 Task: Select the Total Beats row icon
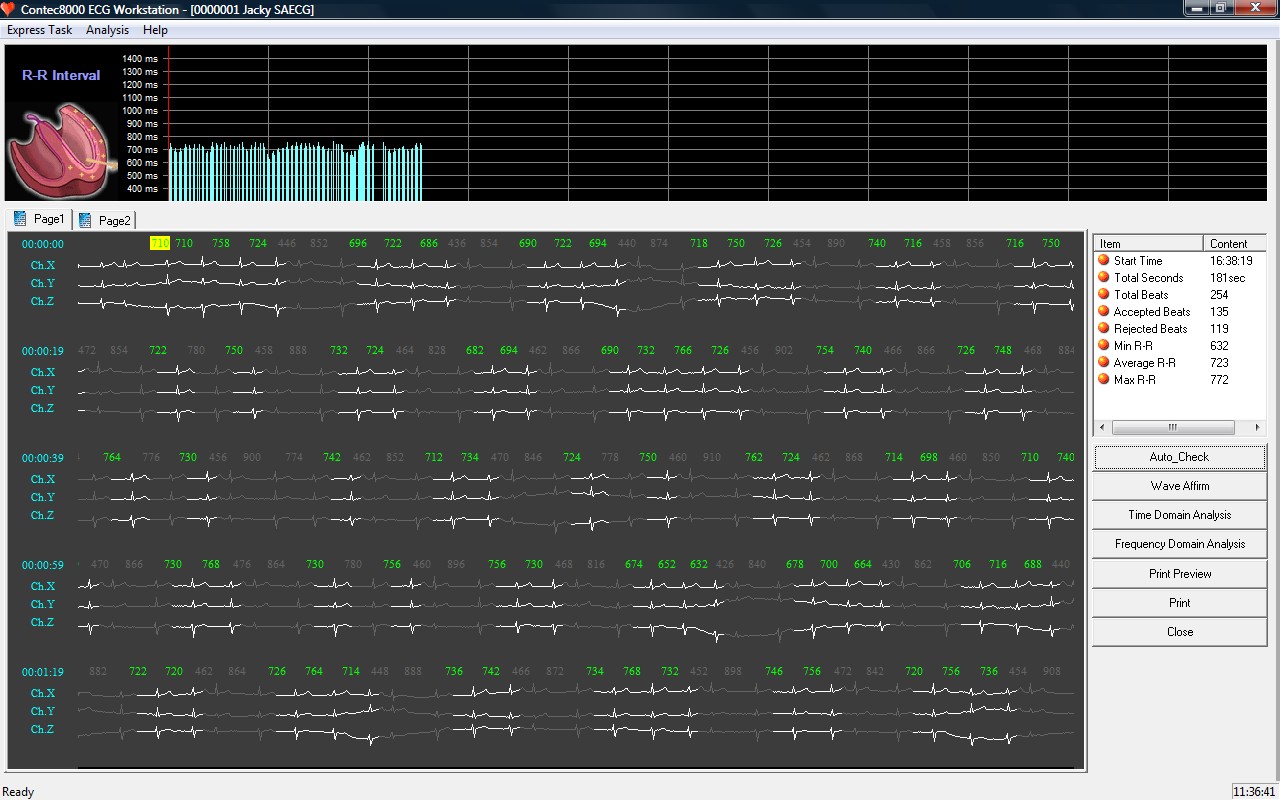(x=1104, y=295)
